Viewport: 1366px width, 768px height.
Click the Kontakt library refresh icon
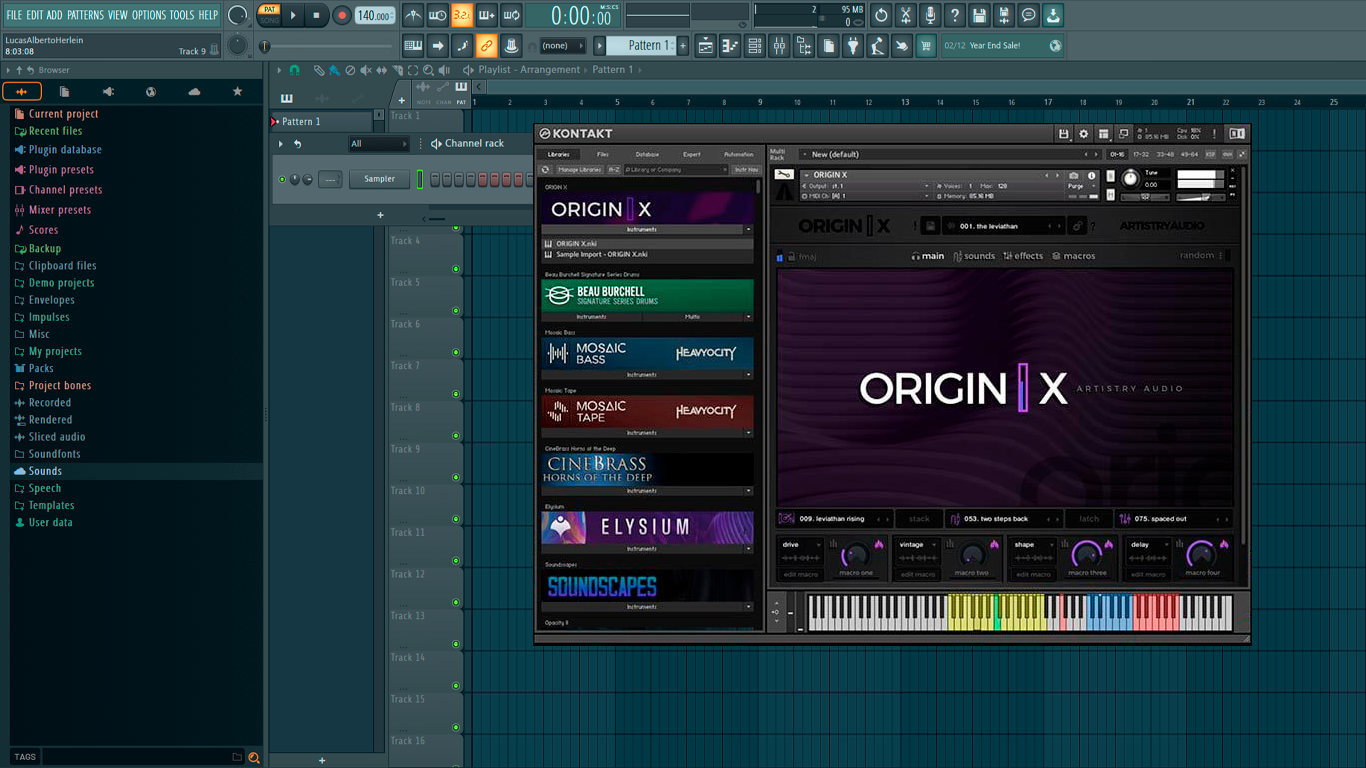click(545, 170)
